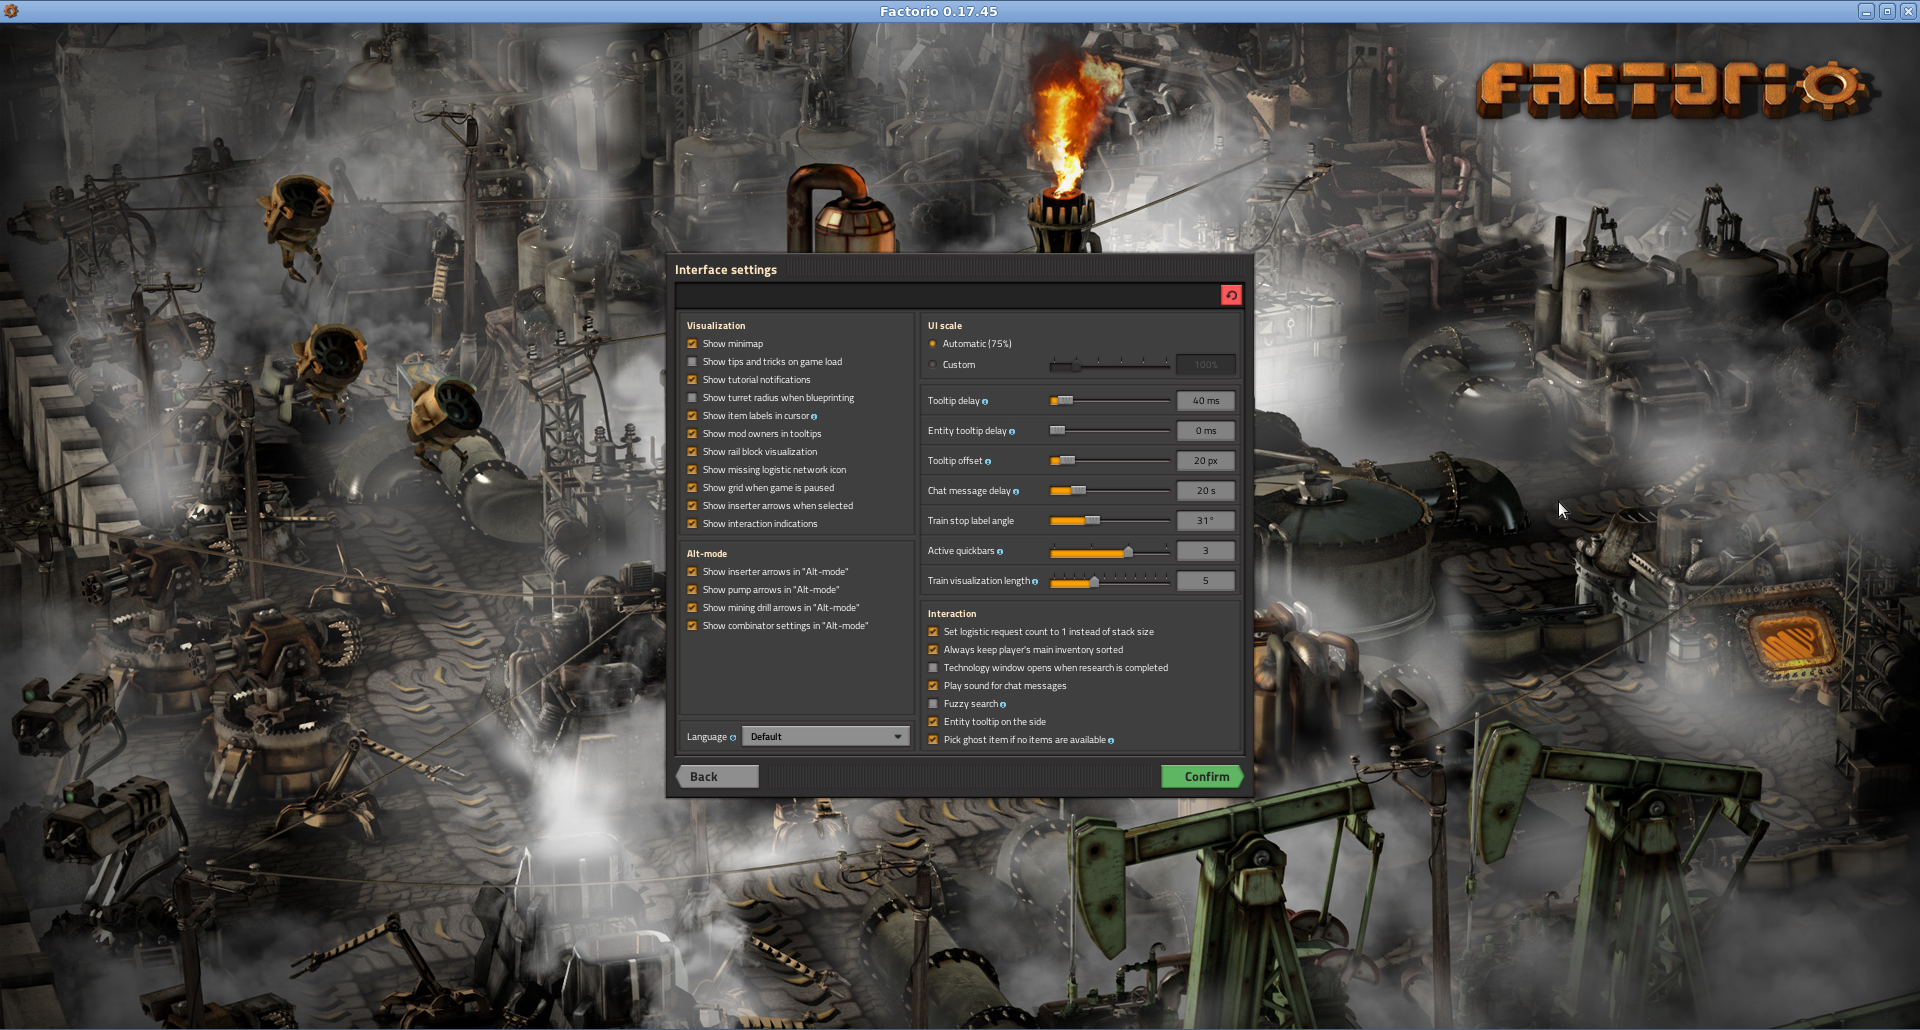The height and width of the screenshot is (1030, 1920).
Task: Click the Pick ghost item info icon
Action: 1111,741
